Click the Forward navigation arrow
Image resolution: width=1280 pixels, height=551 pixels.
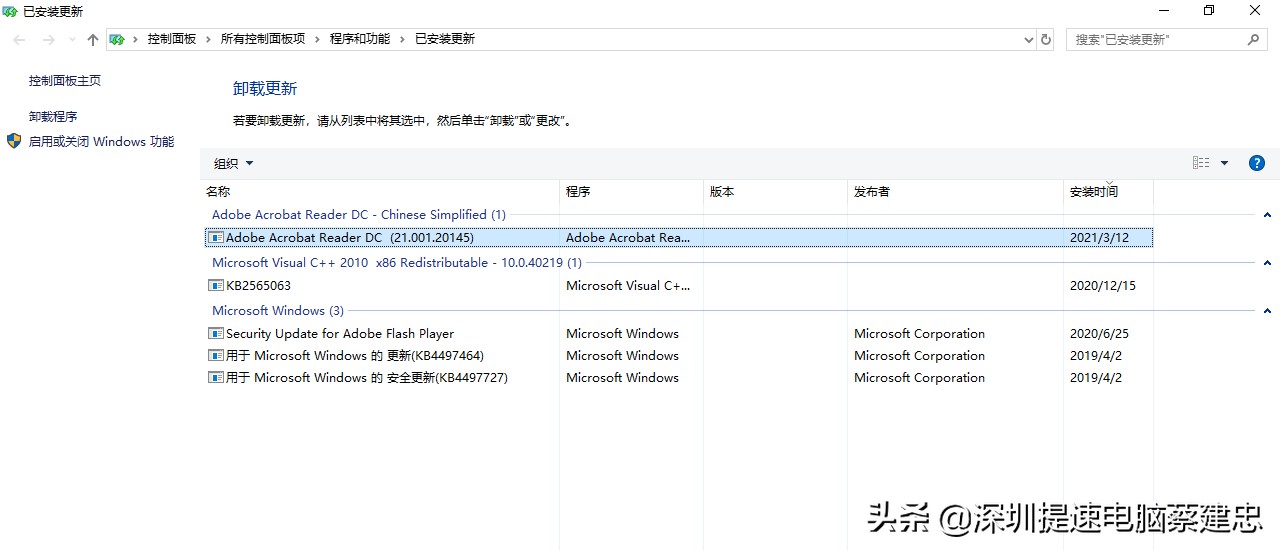(48, 39)
